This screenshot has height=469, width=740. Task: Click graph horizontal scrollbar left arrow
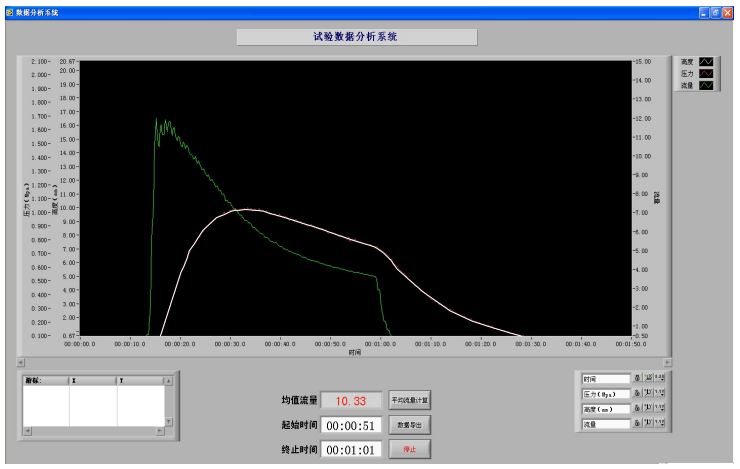pos(21,362)
